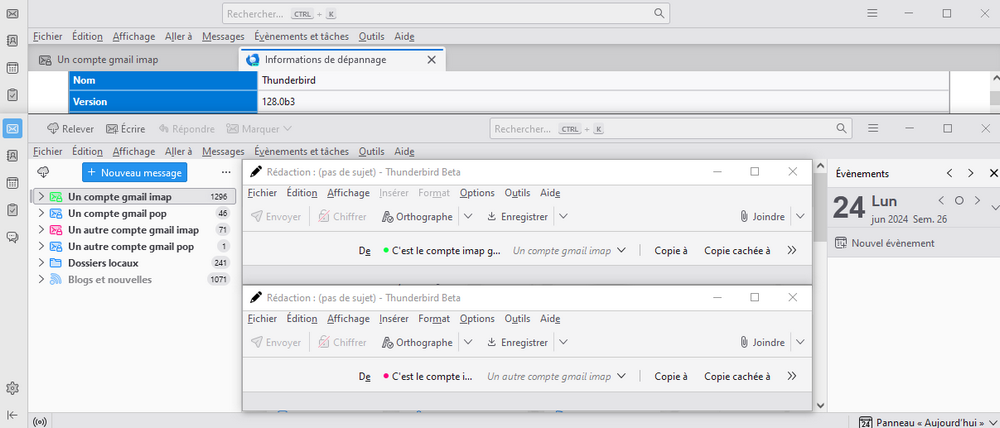The width and height of the screenshot is (1000, 428).
Task: Select the Mail space icon highlighted in sidebar
Action: click(12, 129)
